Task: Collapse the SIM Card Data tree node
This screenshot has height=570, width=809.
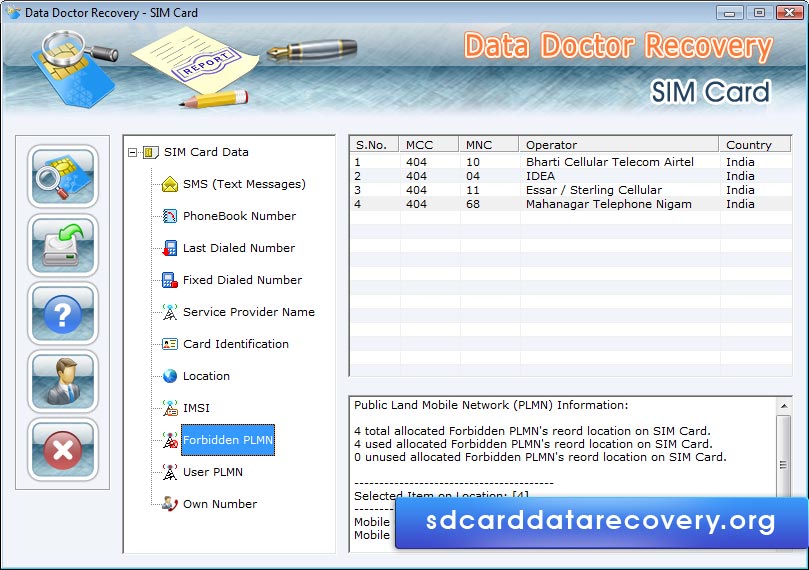Action: 133,152
